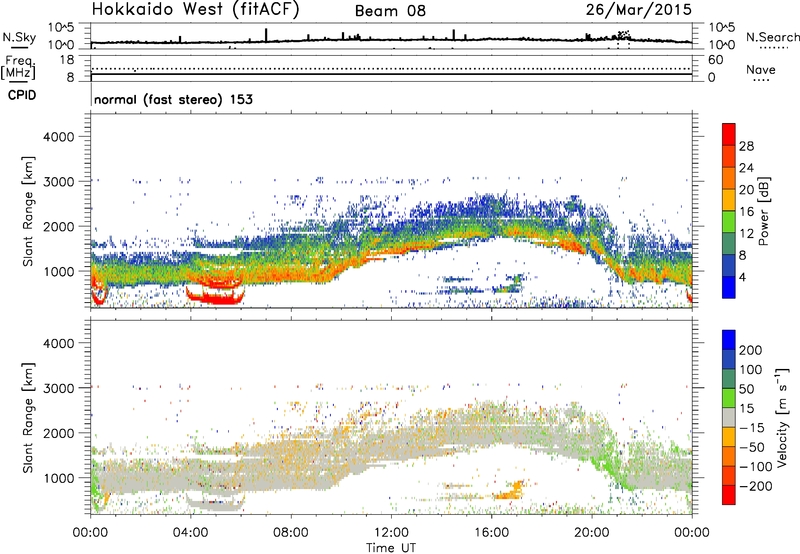Click orange velocity patch near 17:00 in velocity panel
This screenshot has height=554, width=800.
point(510,490)
